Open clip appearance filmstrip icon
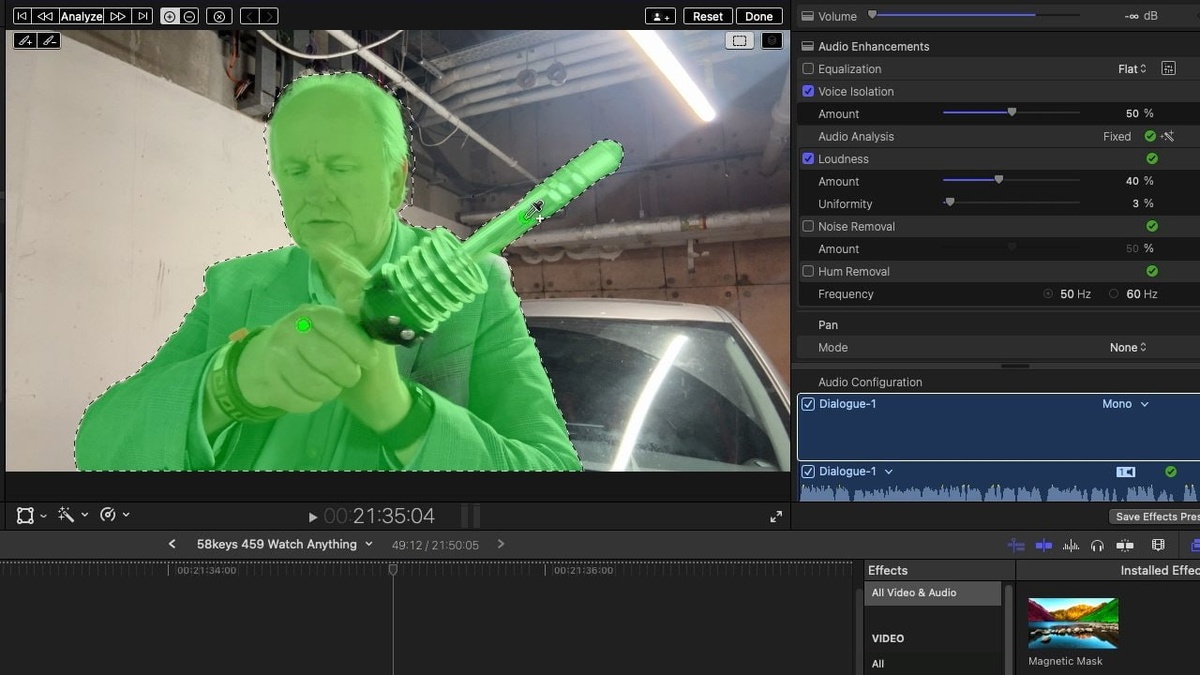Viewport: 1200px width, 675px height. (1158, 545)
